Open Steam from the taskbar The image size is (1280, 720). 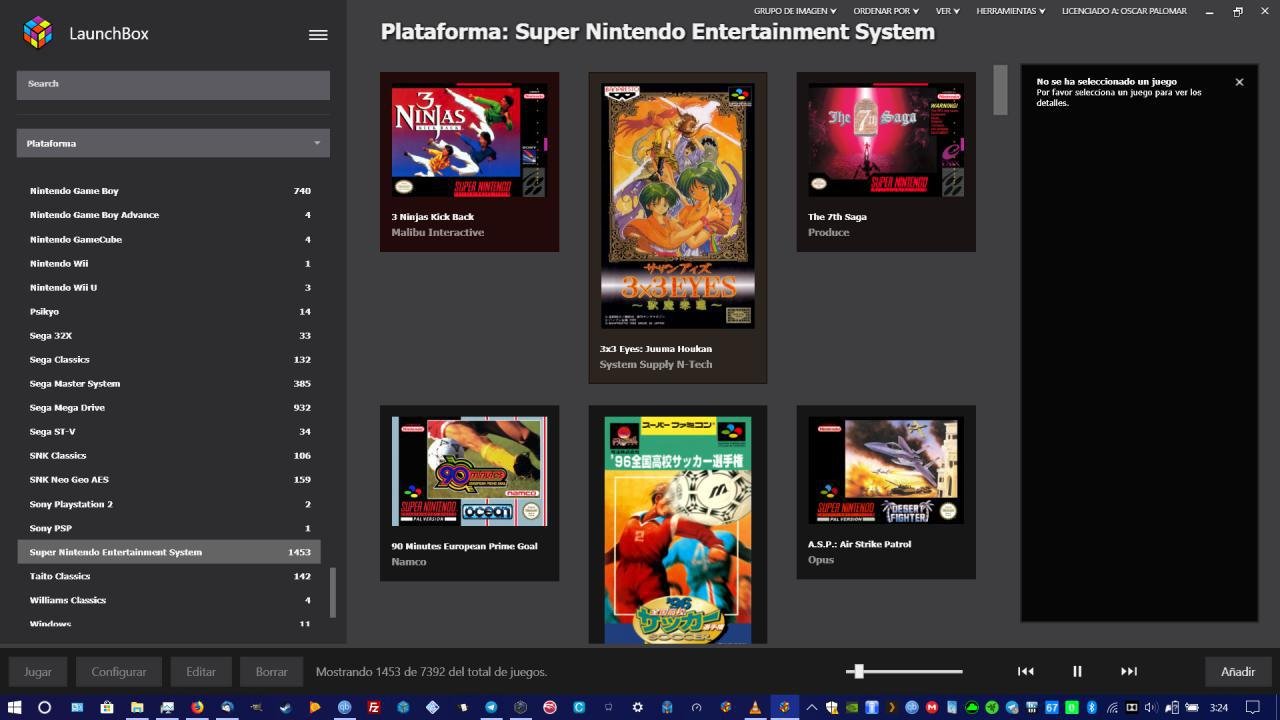[286, 707]
